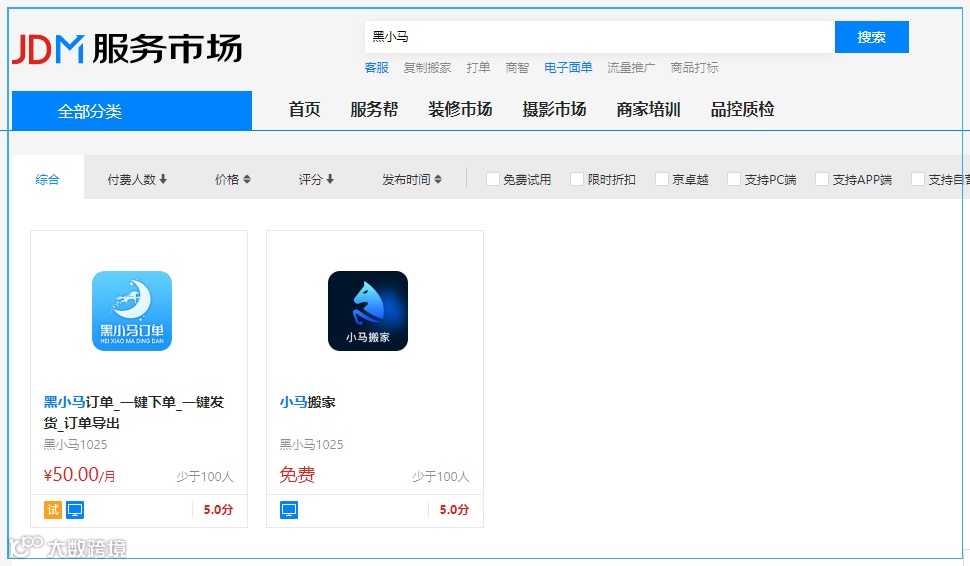Open the 小马搬家 title link
Viewport: 970px width, 566px height.
click(x=307, y=402)
